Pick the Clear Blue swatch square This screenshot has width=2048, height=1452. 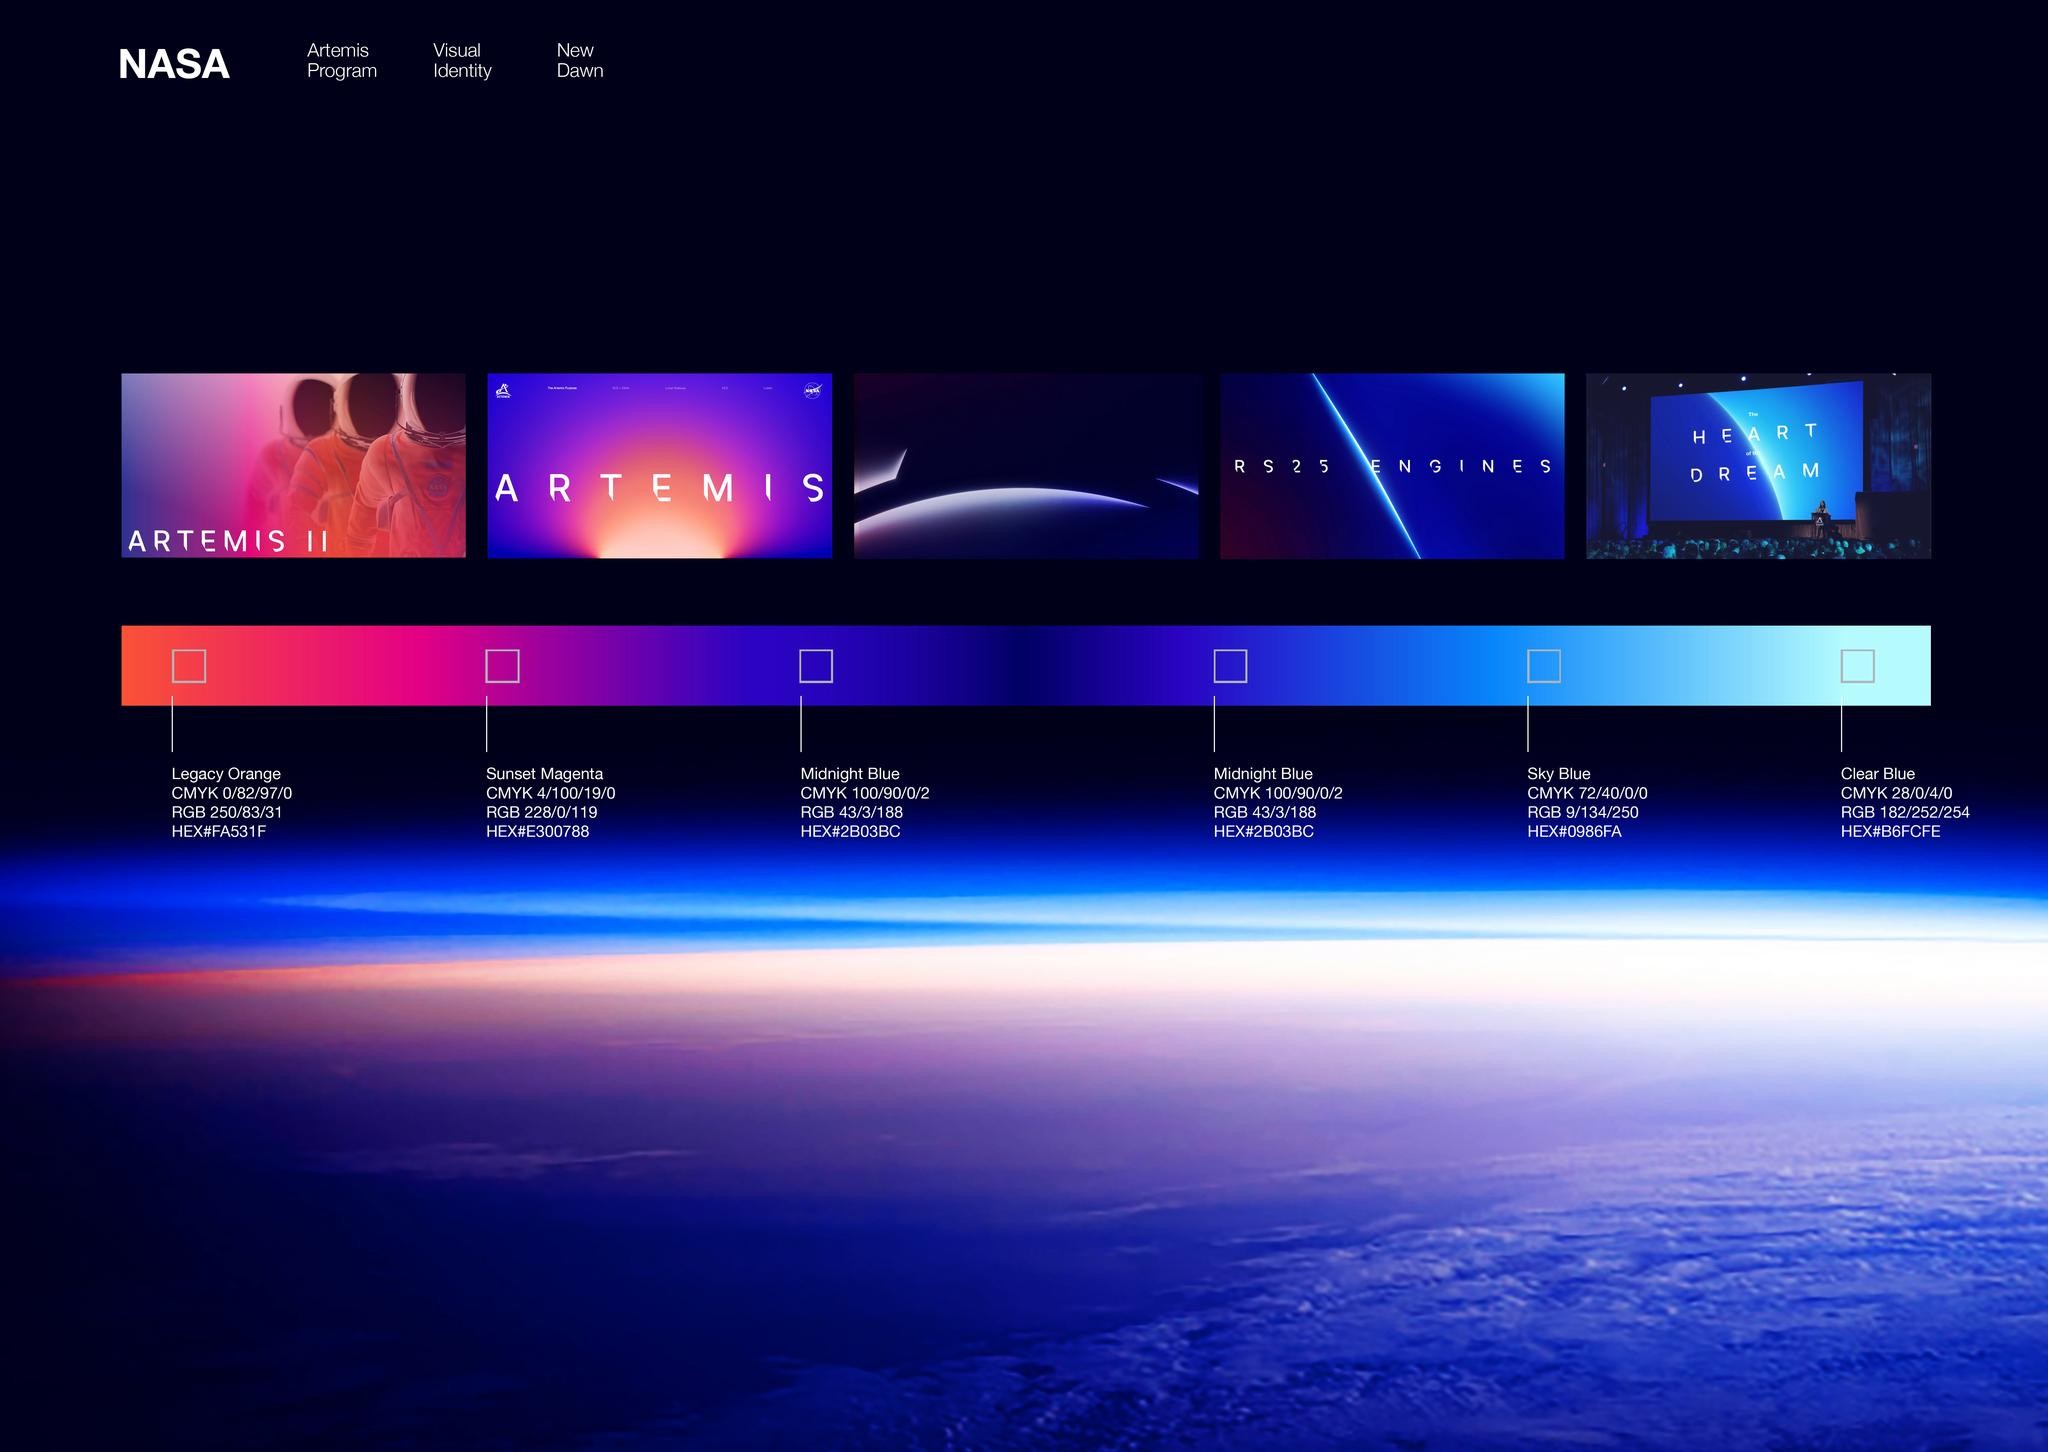click(x=1858, y=666)
